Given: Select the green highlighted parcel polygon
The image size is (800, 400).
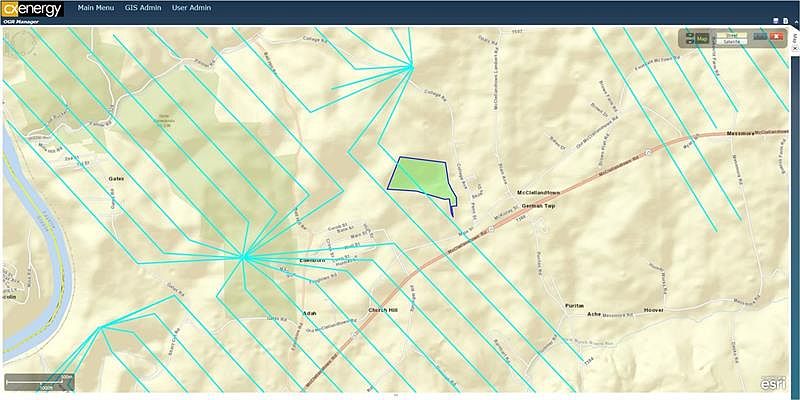Looking at the screenshot, I should coord(421,177).
